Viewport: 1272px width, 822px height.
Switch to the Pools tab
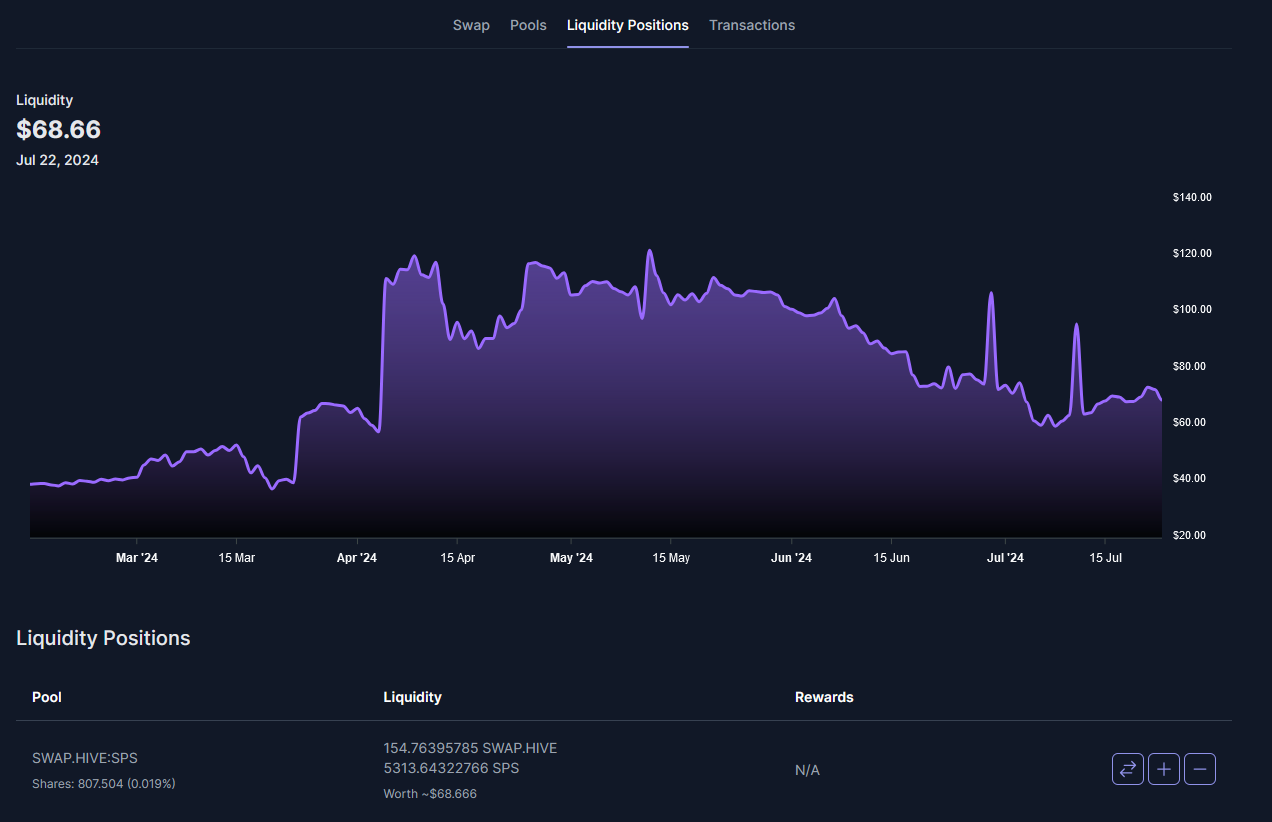click(x=528, y=25)
